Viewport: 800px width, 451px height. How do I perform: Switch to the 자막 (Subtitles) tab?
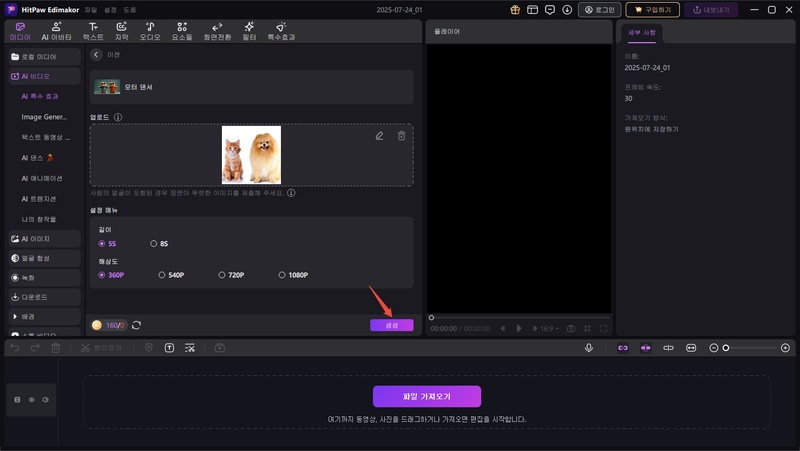(x=121, y=31)
